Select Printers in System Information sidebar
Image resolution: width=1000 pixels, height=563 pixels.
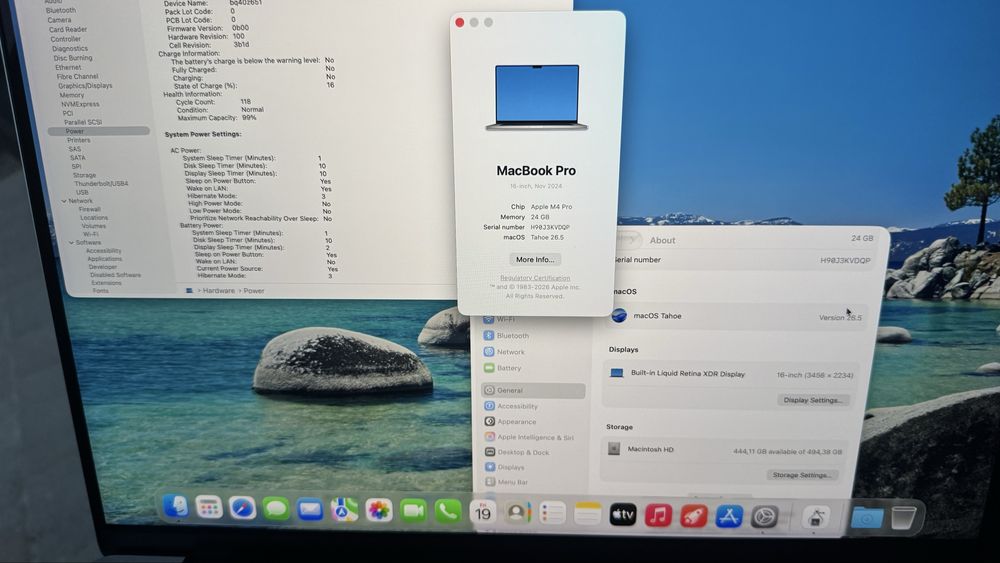[78, 140]
